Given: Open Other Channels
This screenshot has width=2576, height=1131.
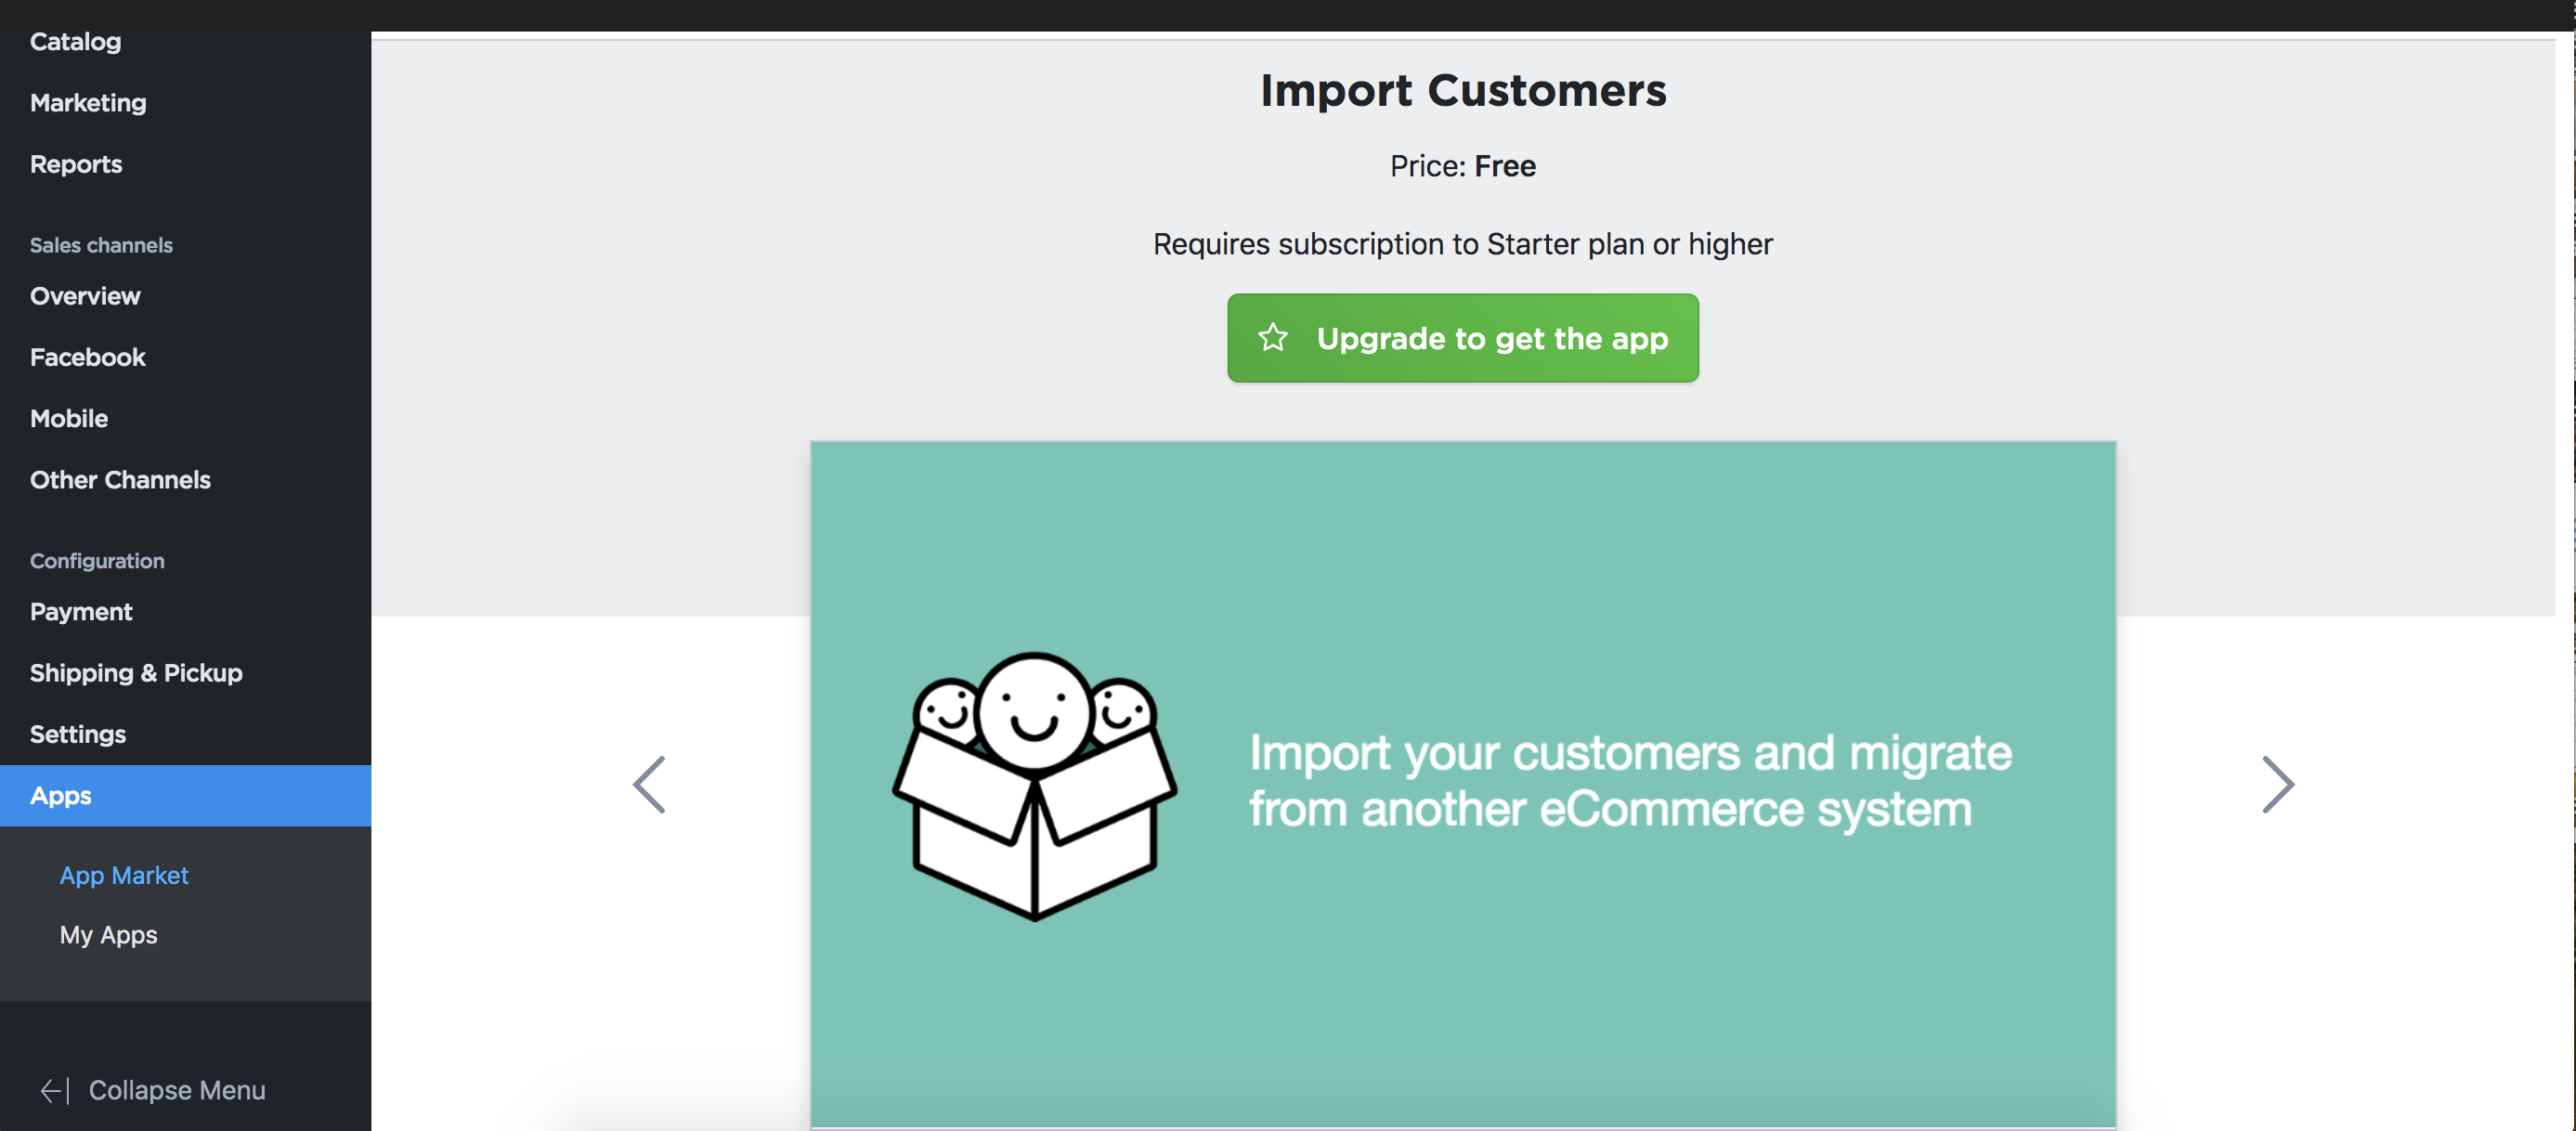Looking at the screenshot, I should (x=120, y=480).
